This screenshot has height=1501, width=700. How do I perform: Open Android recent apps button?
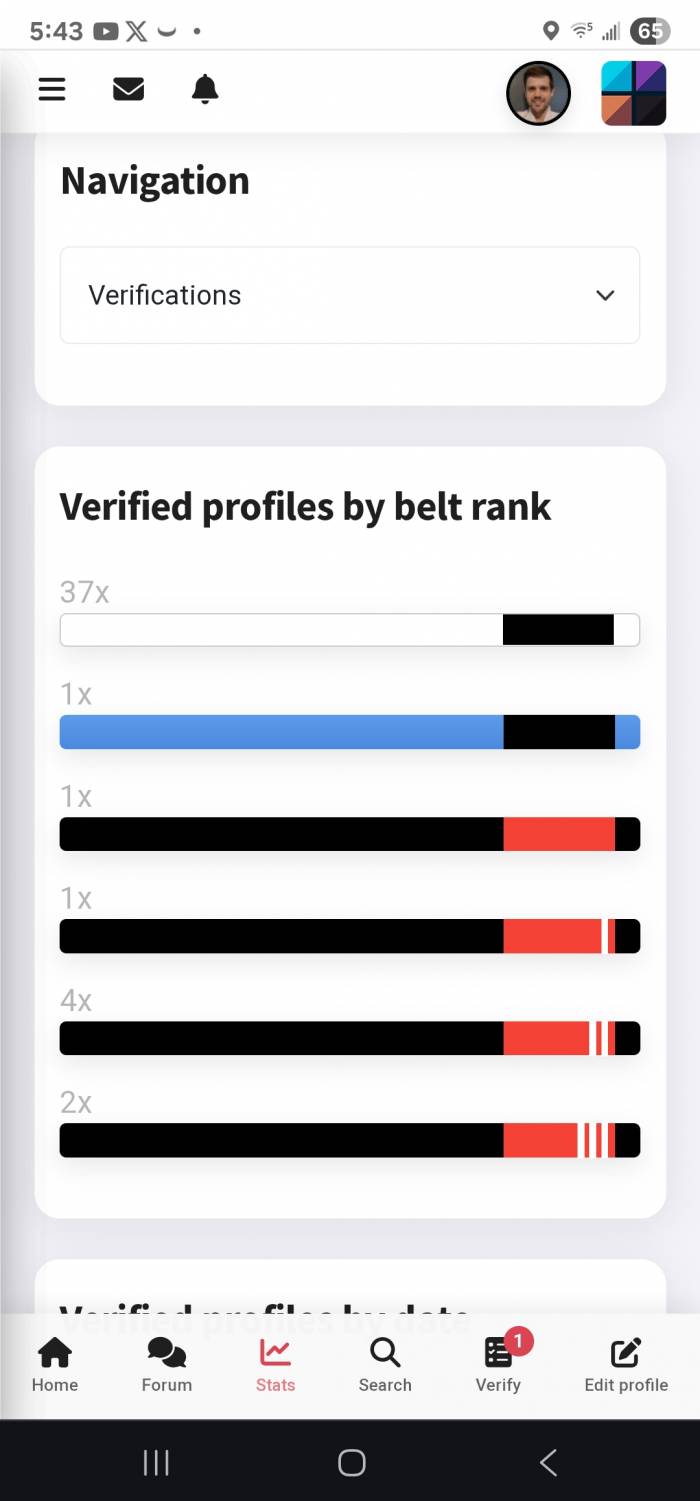click(x=155, y=1463)
